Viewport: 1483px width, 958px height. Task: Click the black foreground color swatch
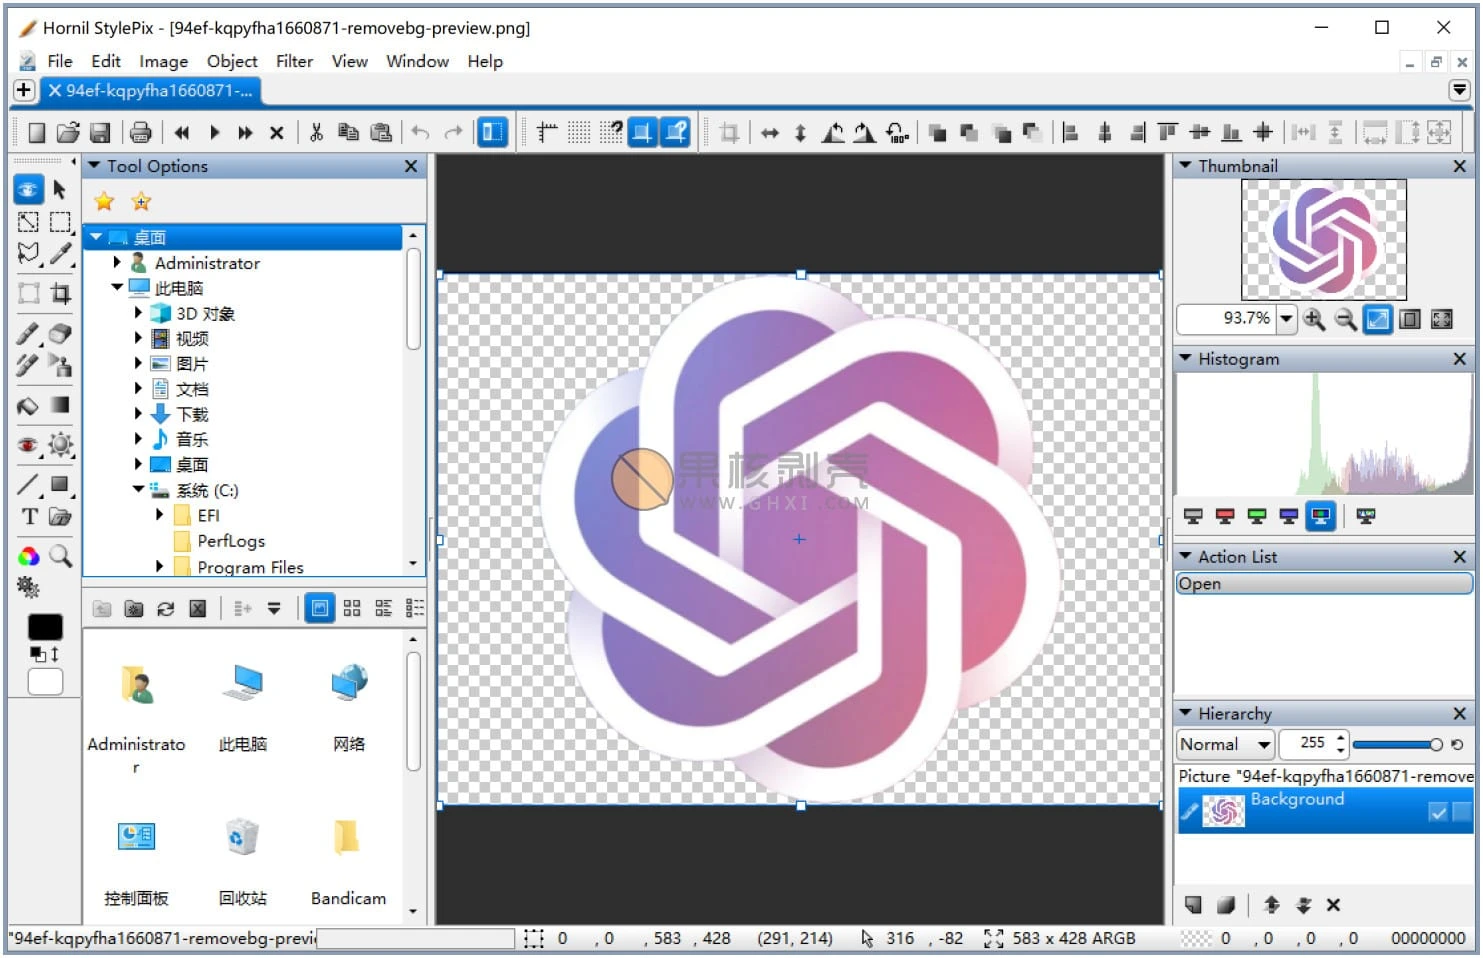pos(45,627)
